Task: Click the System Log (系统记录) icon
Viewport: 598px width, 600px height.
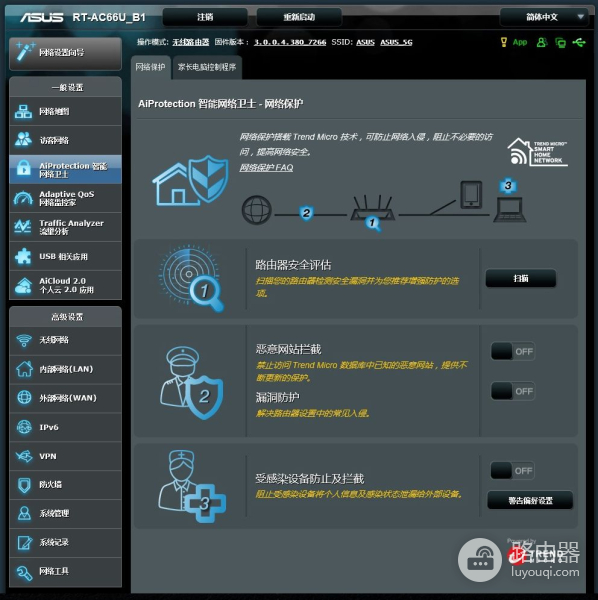Action: (x=25, y=543)
